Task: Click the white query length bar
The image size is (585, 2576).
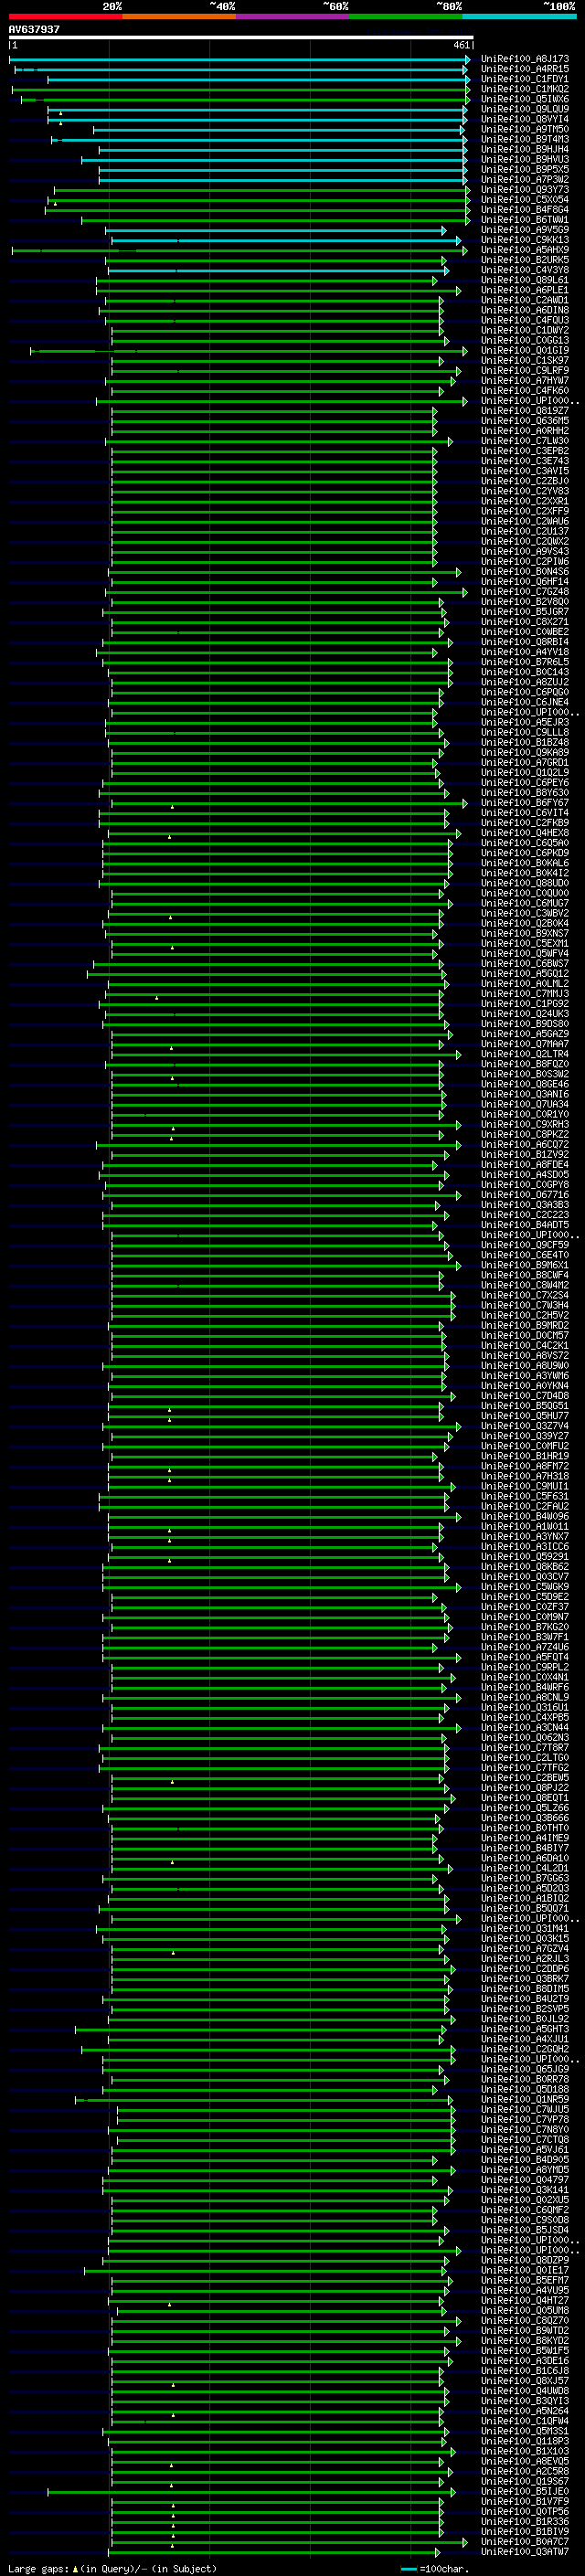Action: [x=241, y=38]
